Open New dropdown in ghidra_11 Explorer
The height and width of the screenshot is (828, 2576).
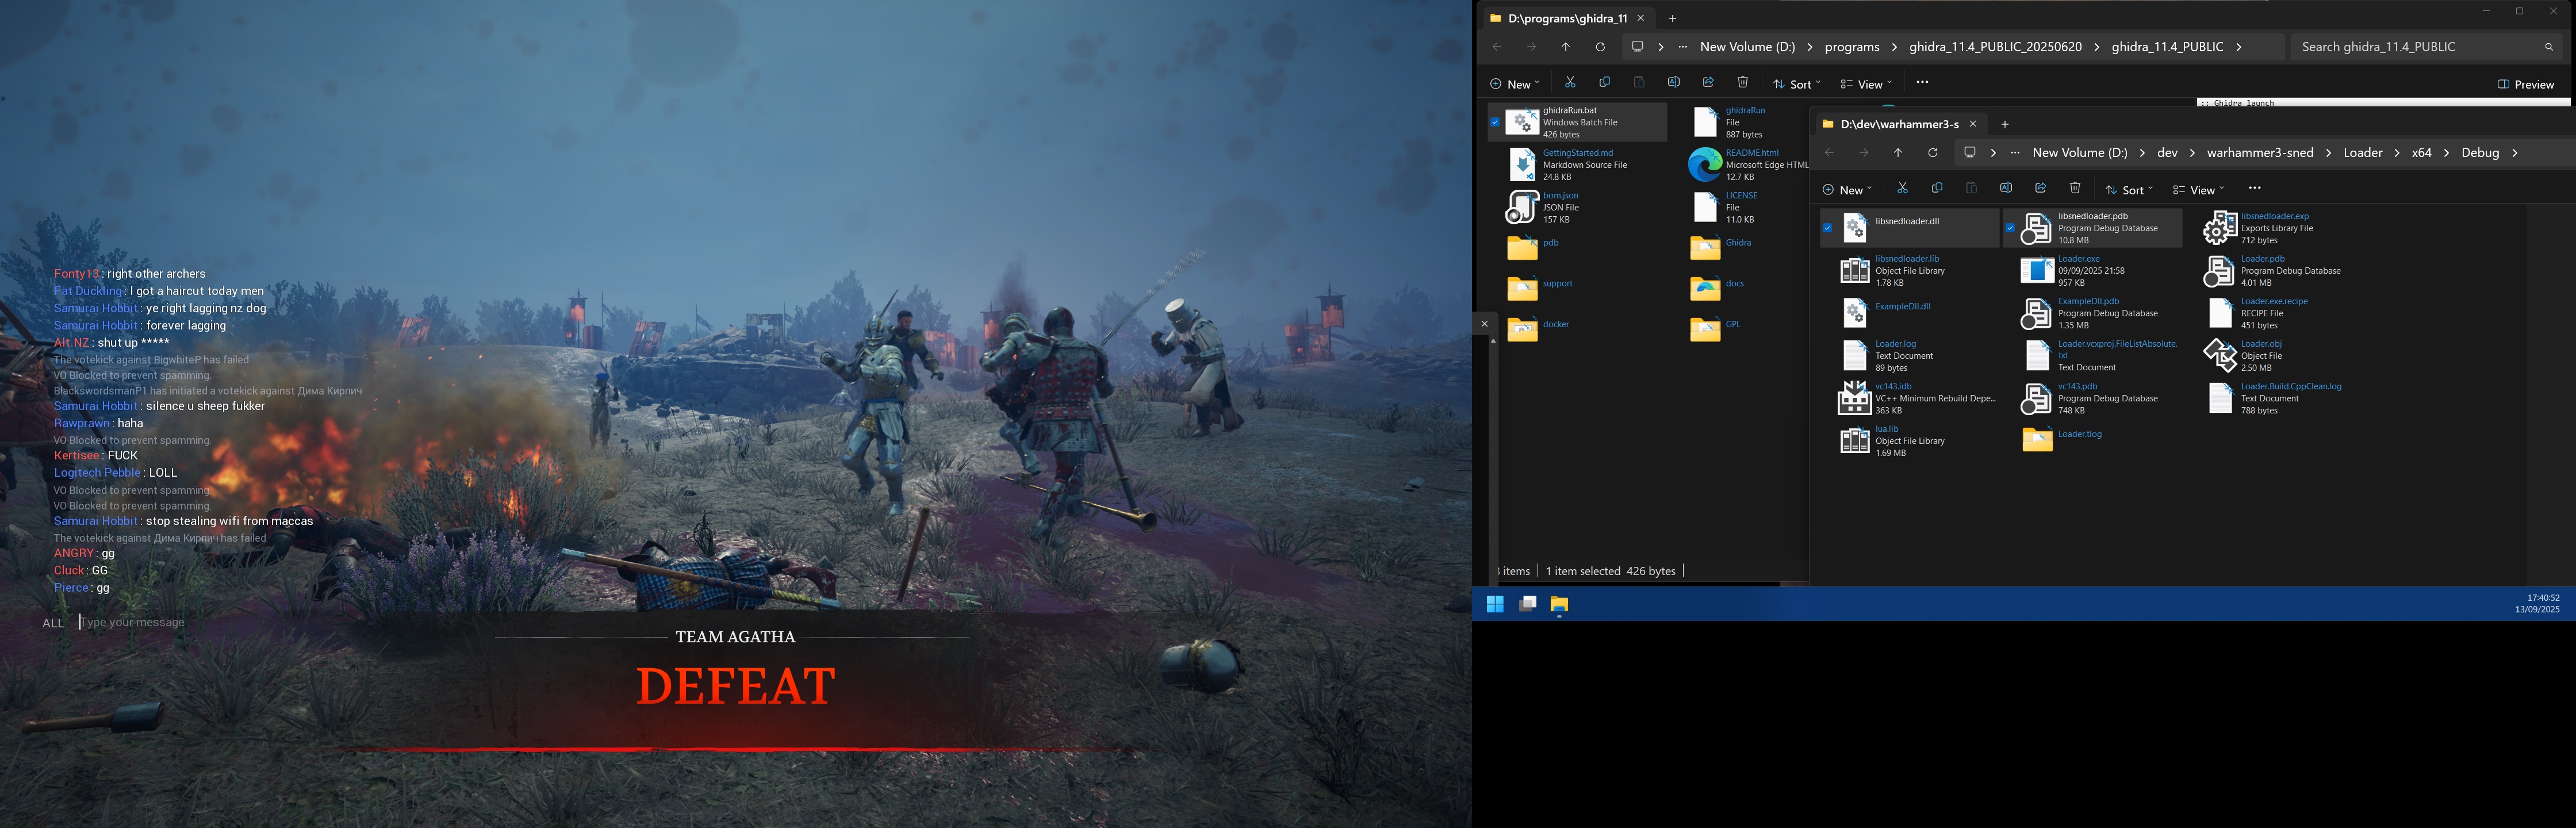1514,84
